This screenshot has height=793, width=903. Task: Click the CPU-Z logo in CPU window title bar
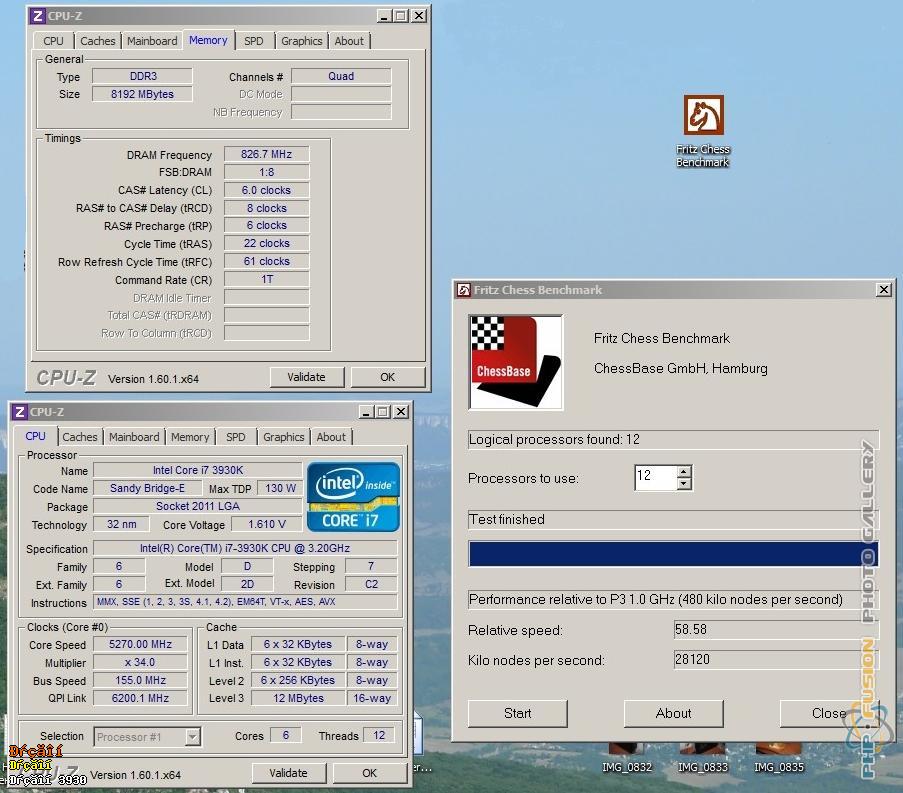[x=20, y=412]
